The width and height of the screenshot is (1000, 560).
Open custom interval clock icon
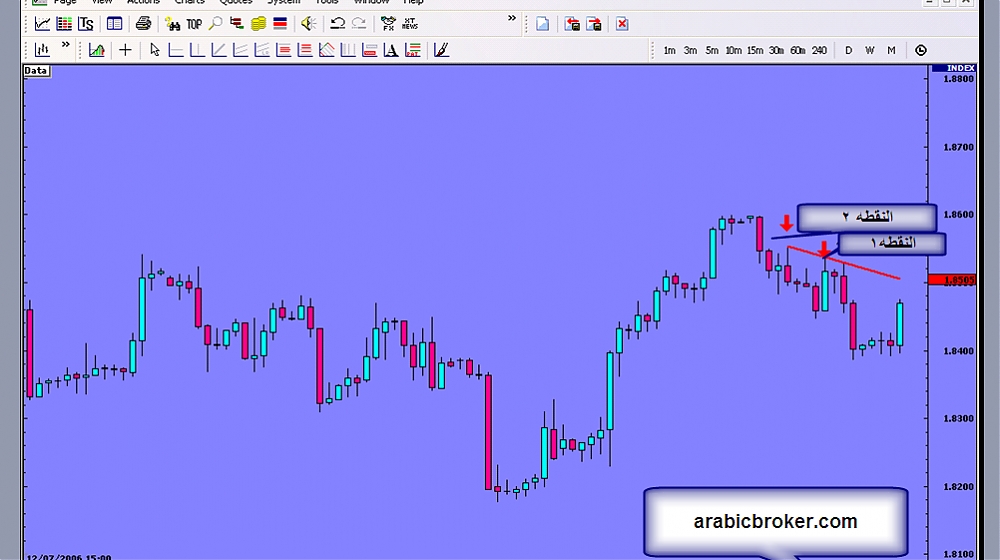(920, 50)
